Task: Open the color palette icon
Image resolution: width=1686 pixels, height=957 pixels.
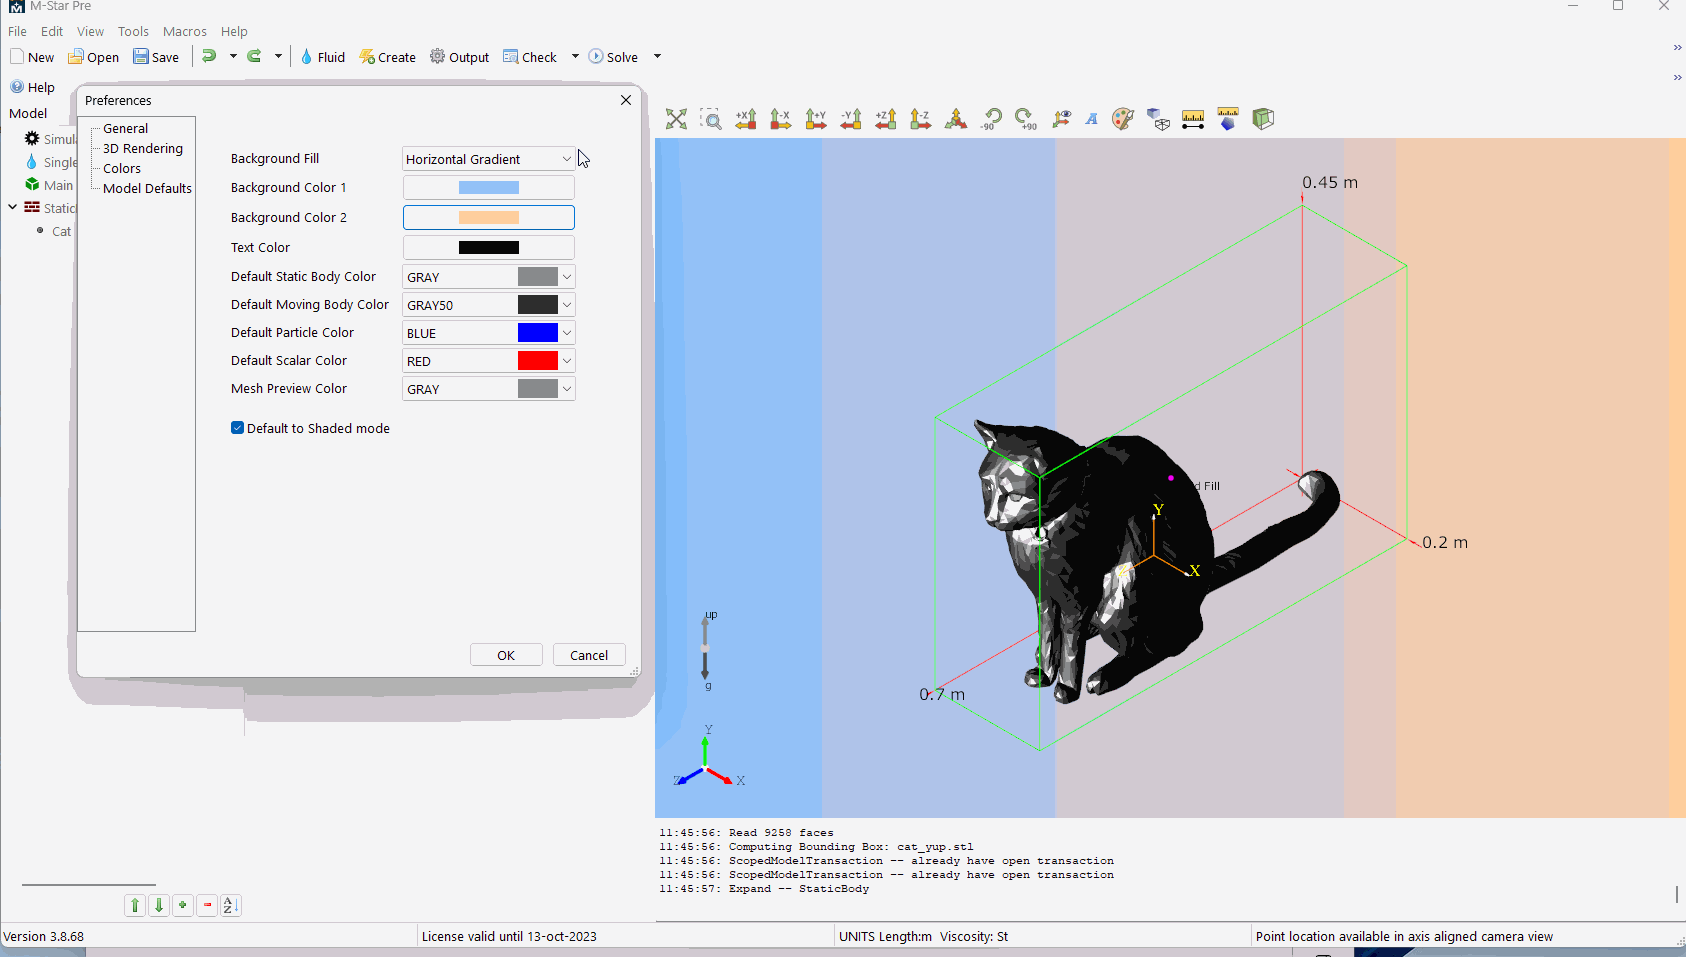Action: click(x=1123, y=119)
